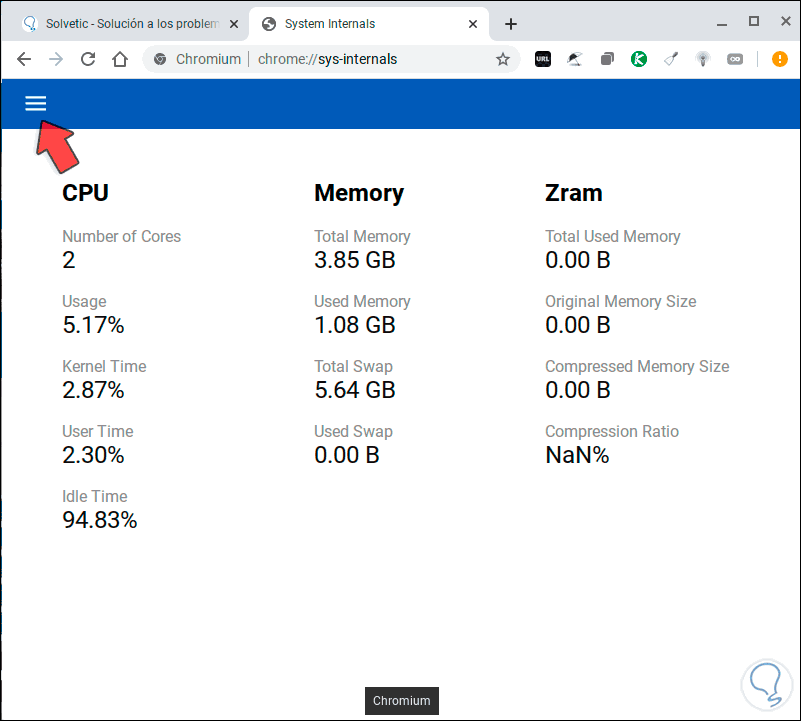Viewport: 801px width, 721px height.
Task: Open a new tab with plus button
Action: pyautogui.click(x=511, y=23)
